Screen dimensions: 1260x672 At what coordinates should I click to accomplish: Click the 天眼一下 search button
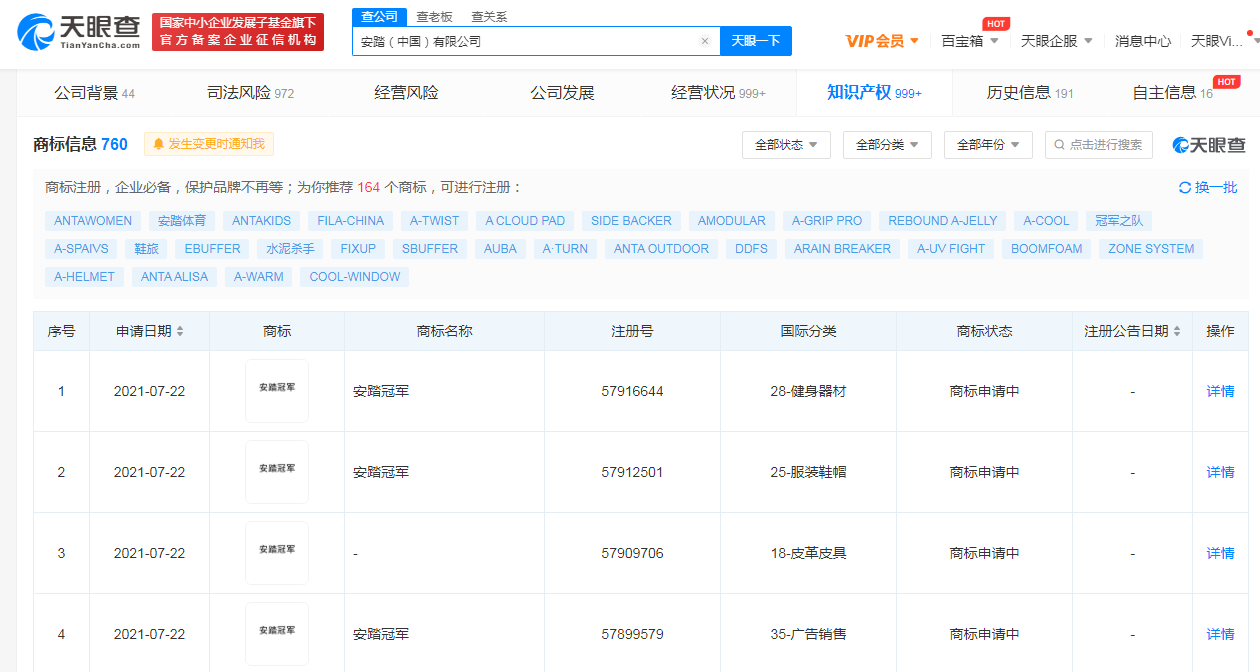coord(755,40)
